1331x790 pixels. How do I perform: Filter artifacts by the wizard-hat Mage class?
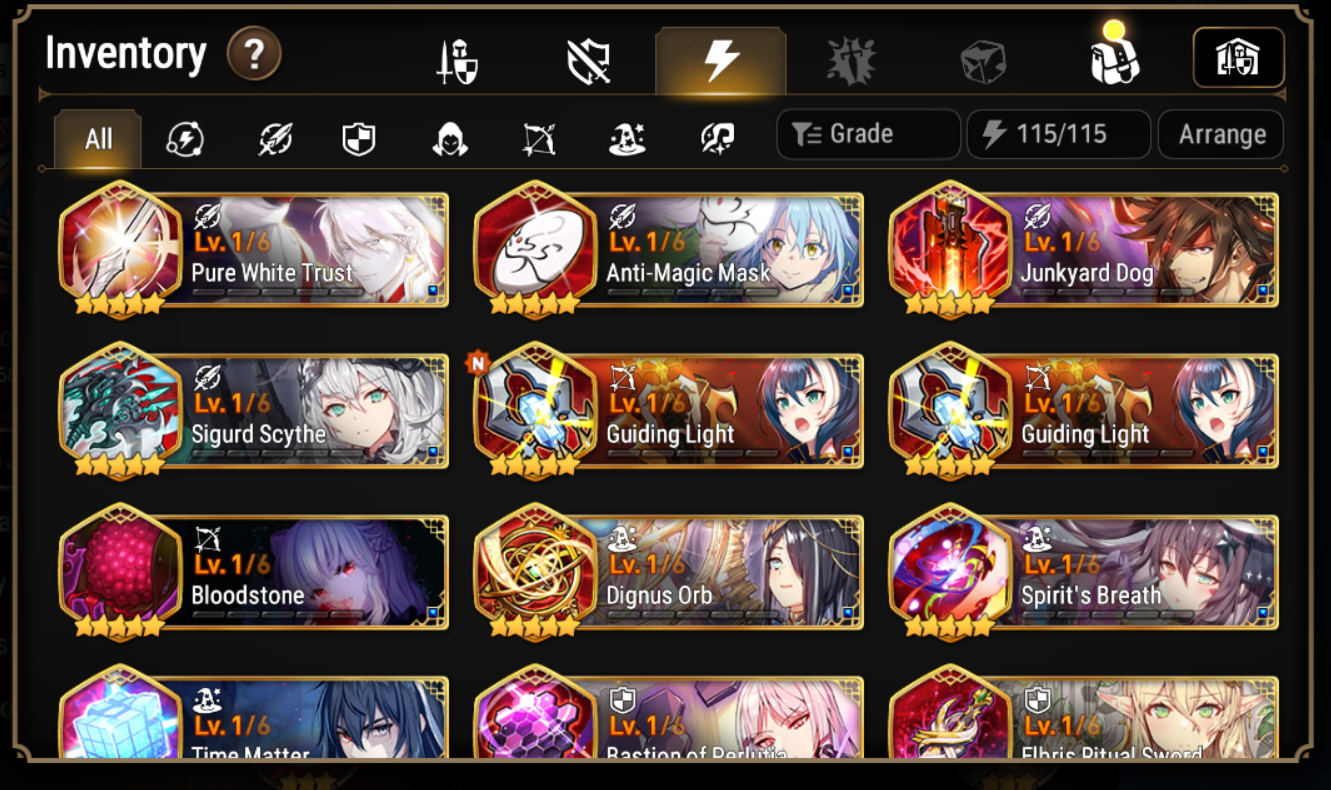[628, 139]
